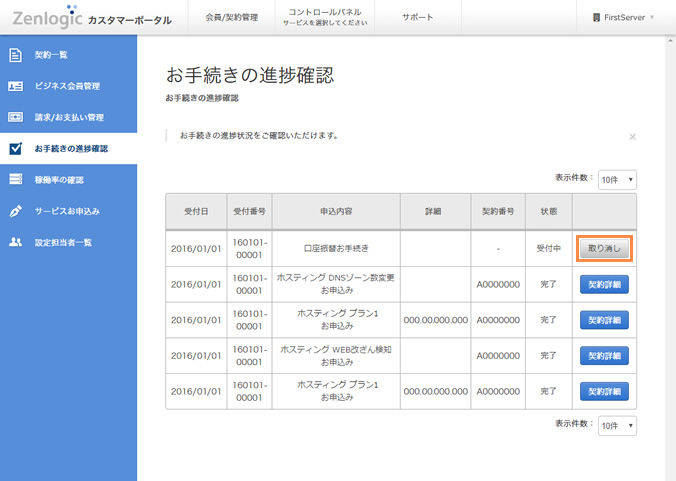Click the service application pen icon
Screen dimensions: 676x481
pyautogui.click(x=15, y=211)
